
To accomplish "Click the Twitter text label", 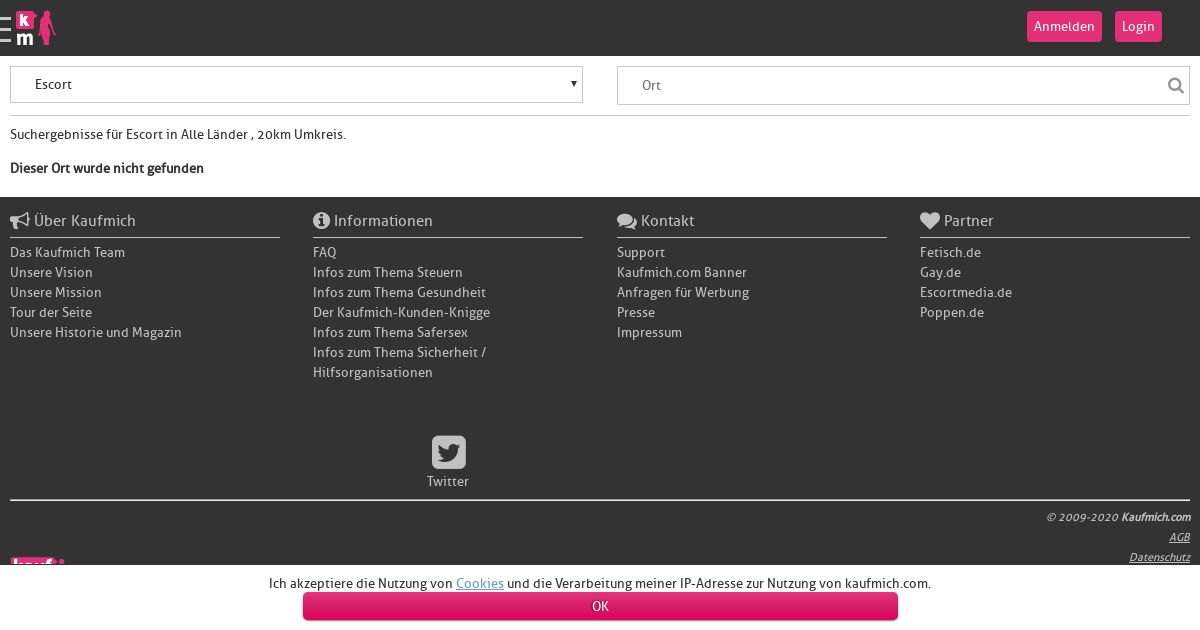I will (448, 481).
